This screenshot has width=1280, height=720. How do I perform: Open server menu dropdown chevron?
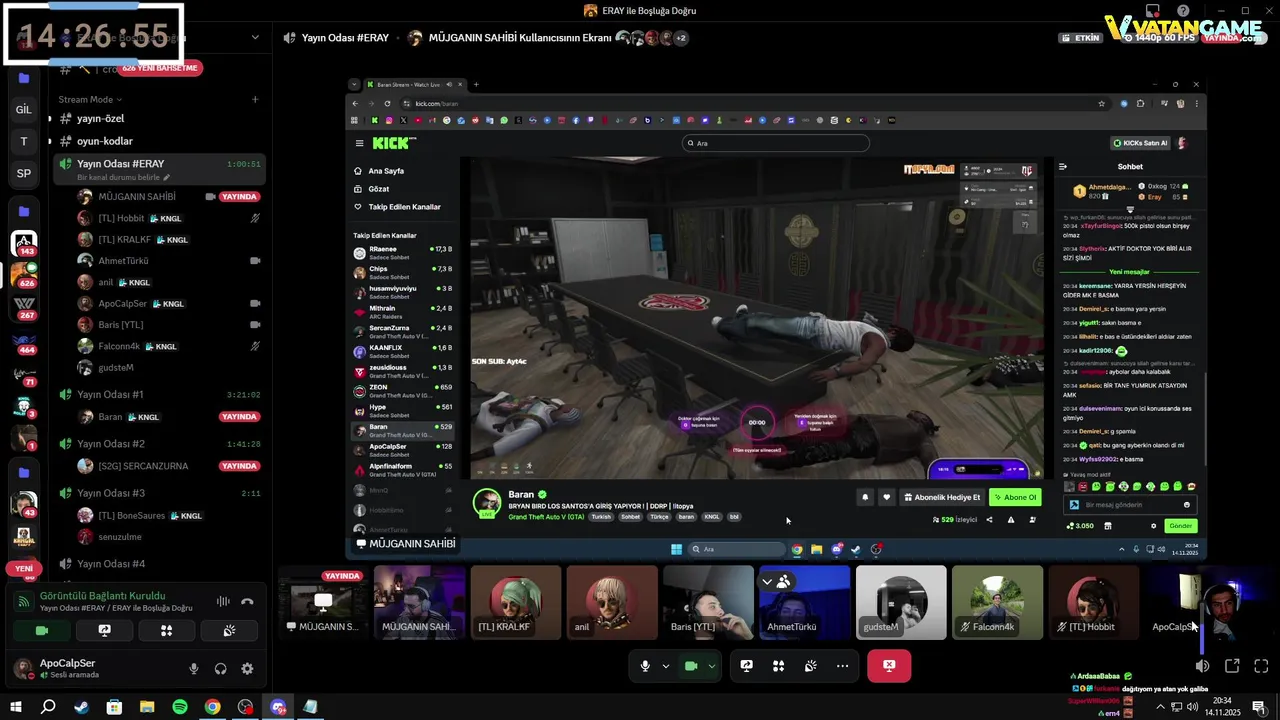click(255, 38)
